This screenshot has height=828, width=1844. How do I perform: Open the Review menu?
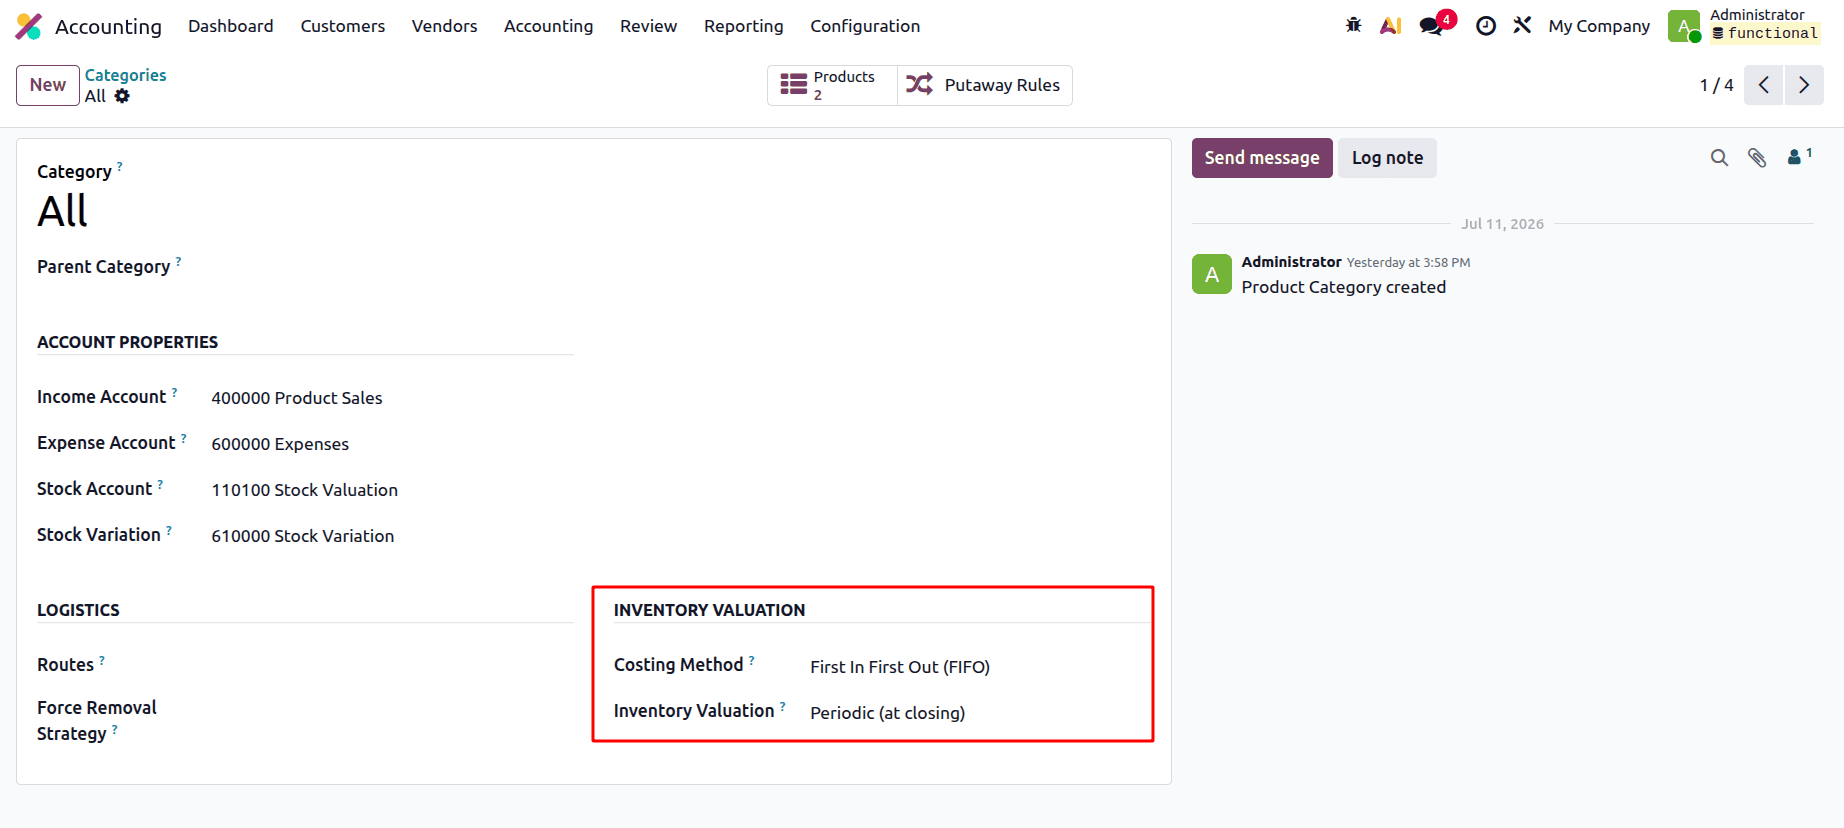point(649,26)
